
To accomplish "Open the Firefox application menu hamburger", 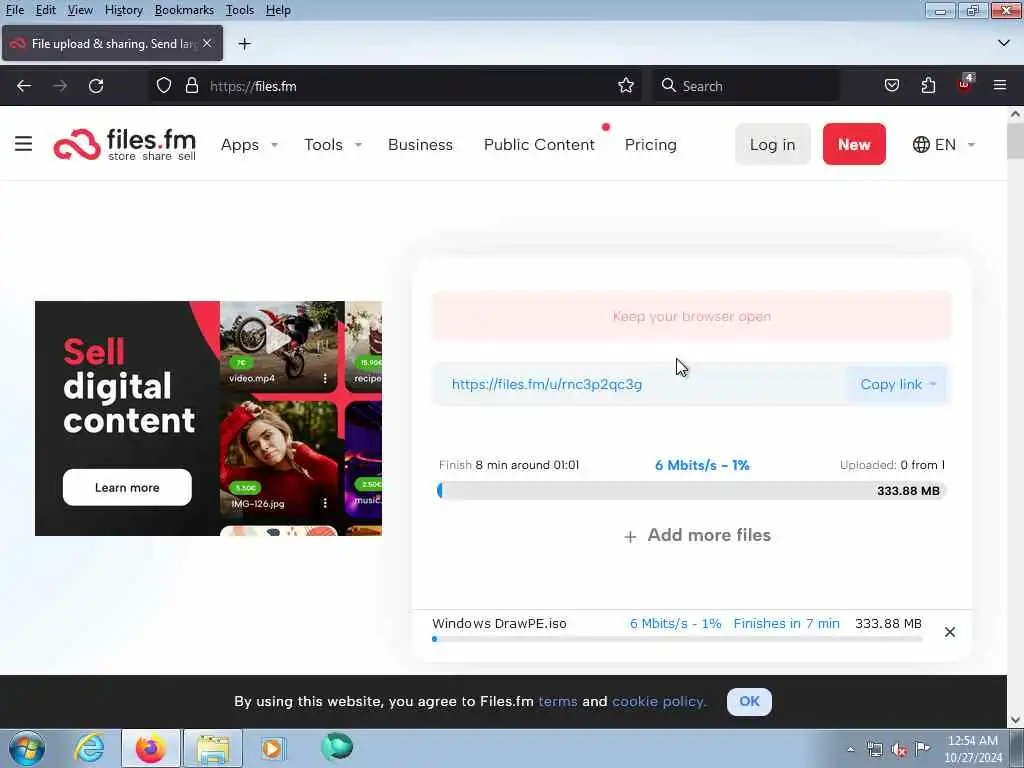I will click(x=1000, y=86).
